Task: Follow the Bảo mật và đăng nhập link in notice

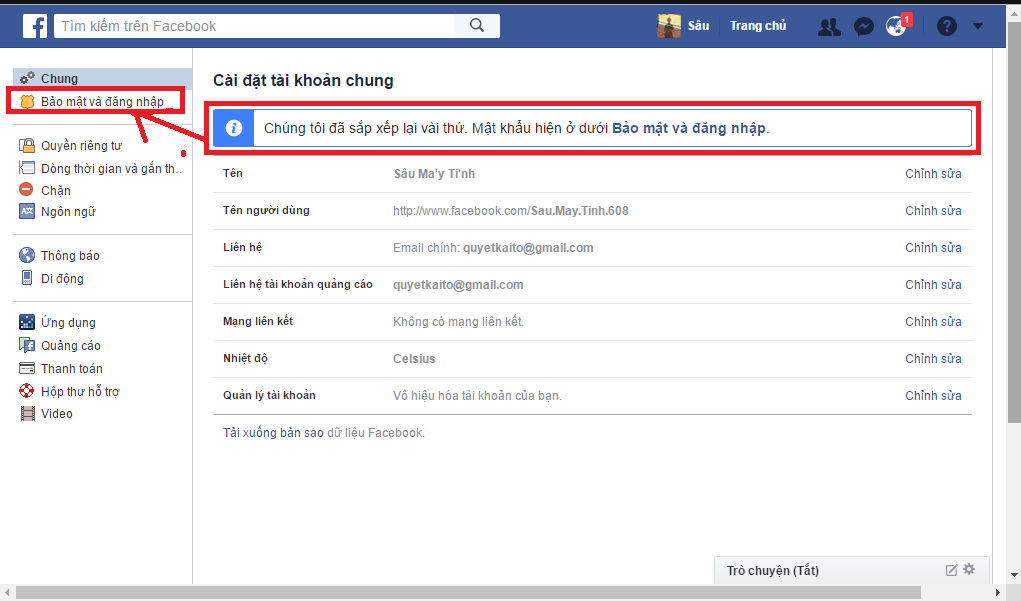Action: pos(689,128)
